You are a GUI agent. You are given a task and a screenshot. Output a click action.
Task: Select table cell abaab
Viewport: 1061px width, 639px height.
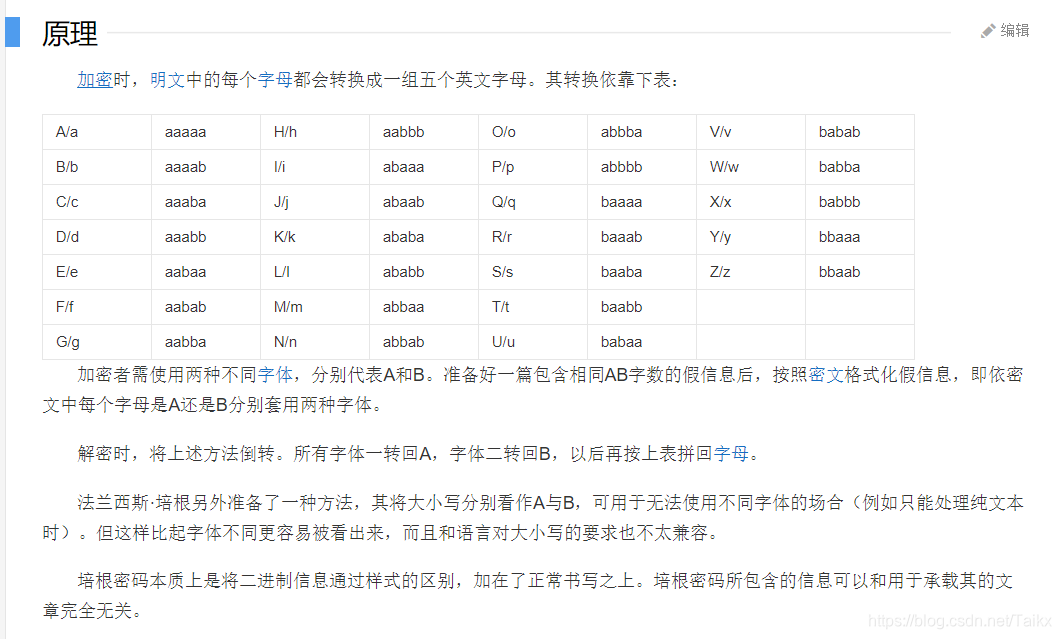[x=424, y=202]
